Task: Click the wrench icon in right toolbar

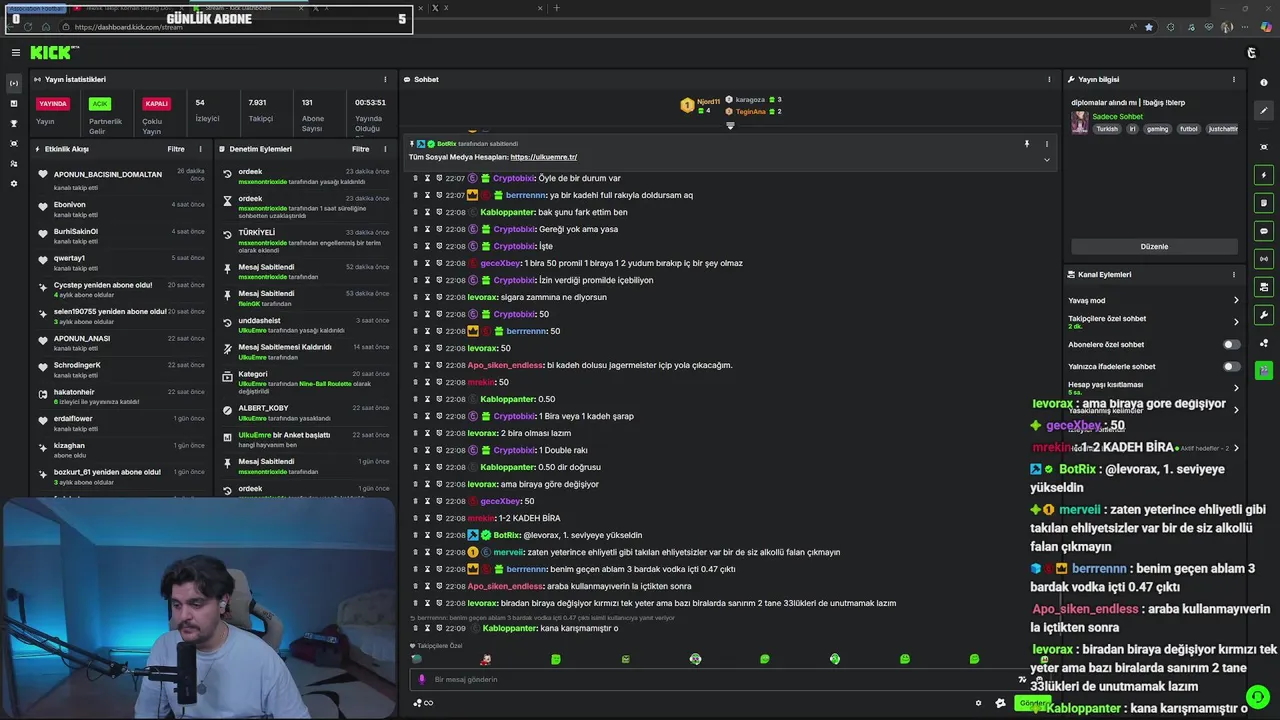Action: coord(1264,315)
